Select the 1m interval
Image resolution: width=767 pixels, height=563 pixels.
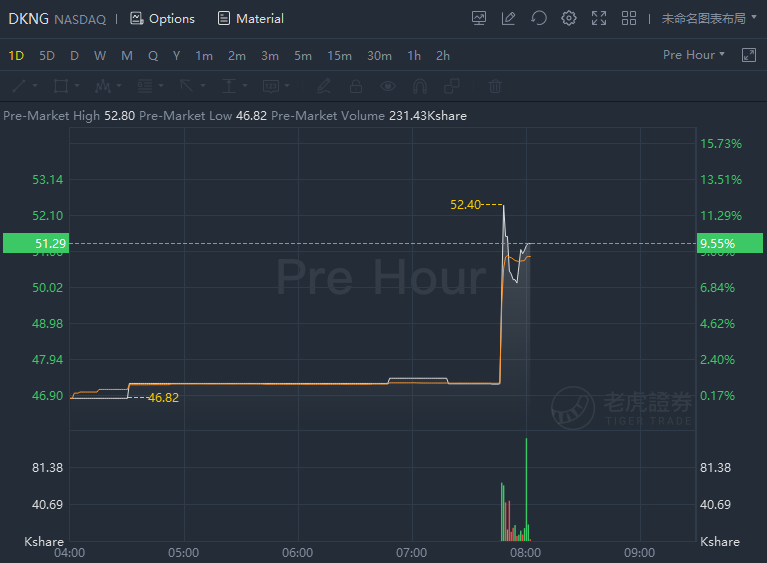(204, 56)
